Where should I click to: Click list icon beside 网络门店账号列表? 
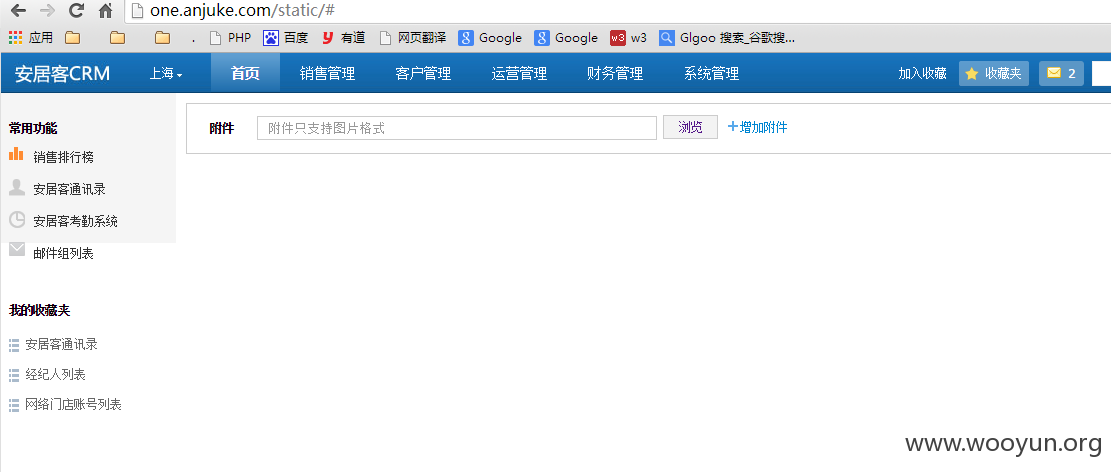(13, 405)
